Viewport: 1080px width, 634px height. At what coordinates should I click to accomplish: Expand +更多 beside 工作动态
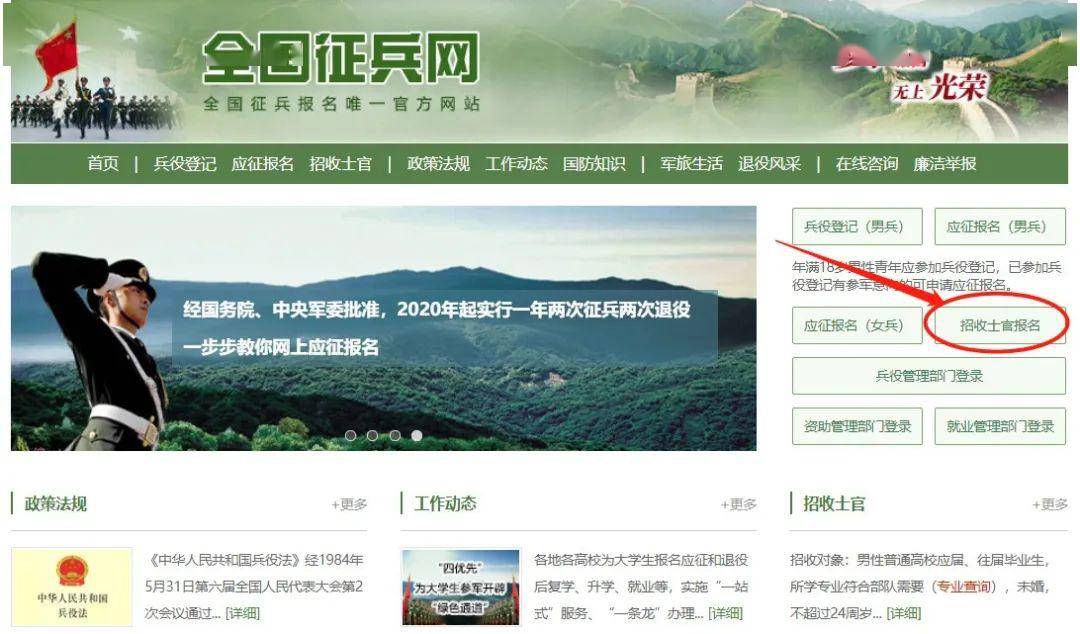(738, 504)
